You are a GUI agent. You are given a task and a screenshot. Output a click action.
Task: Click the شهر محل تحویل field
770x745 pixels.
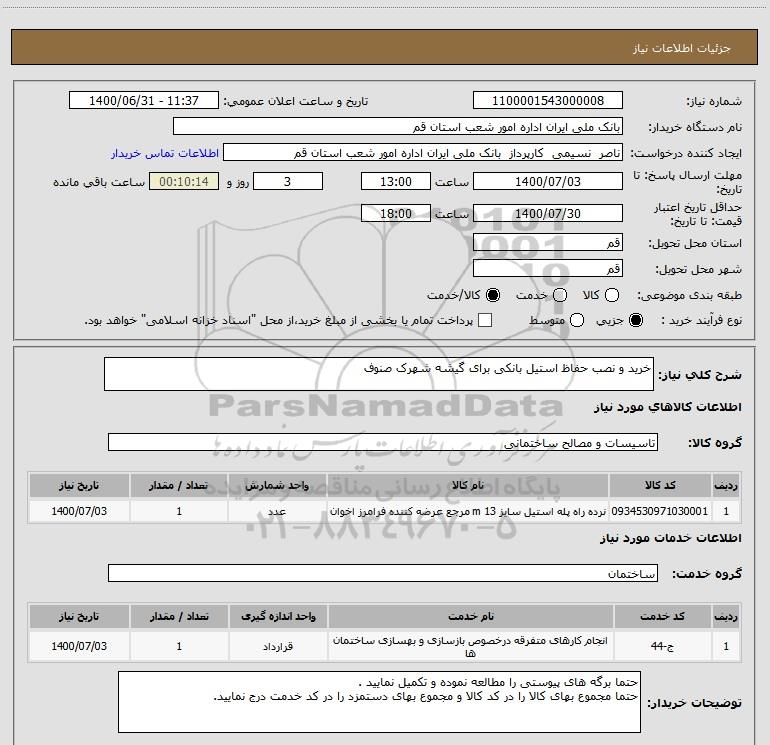[548, 269]
